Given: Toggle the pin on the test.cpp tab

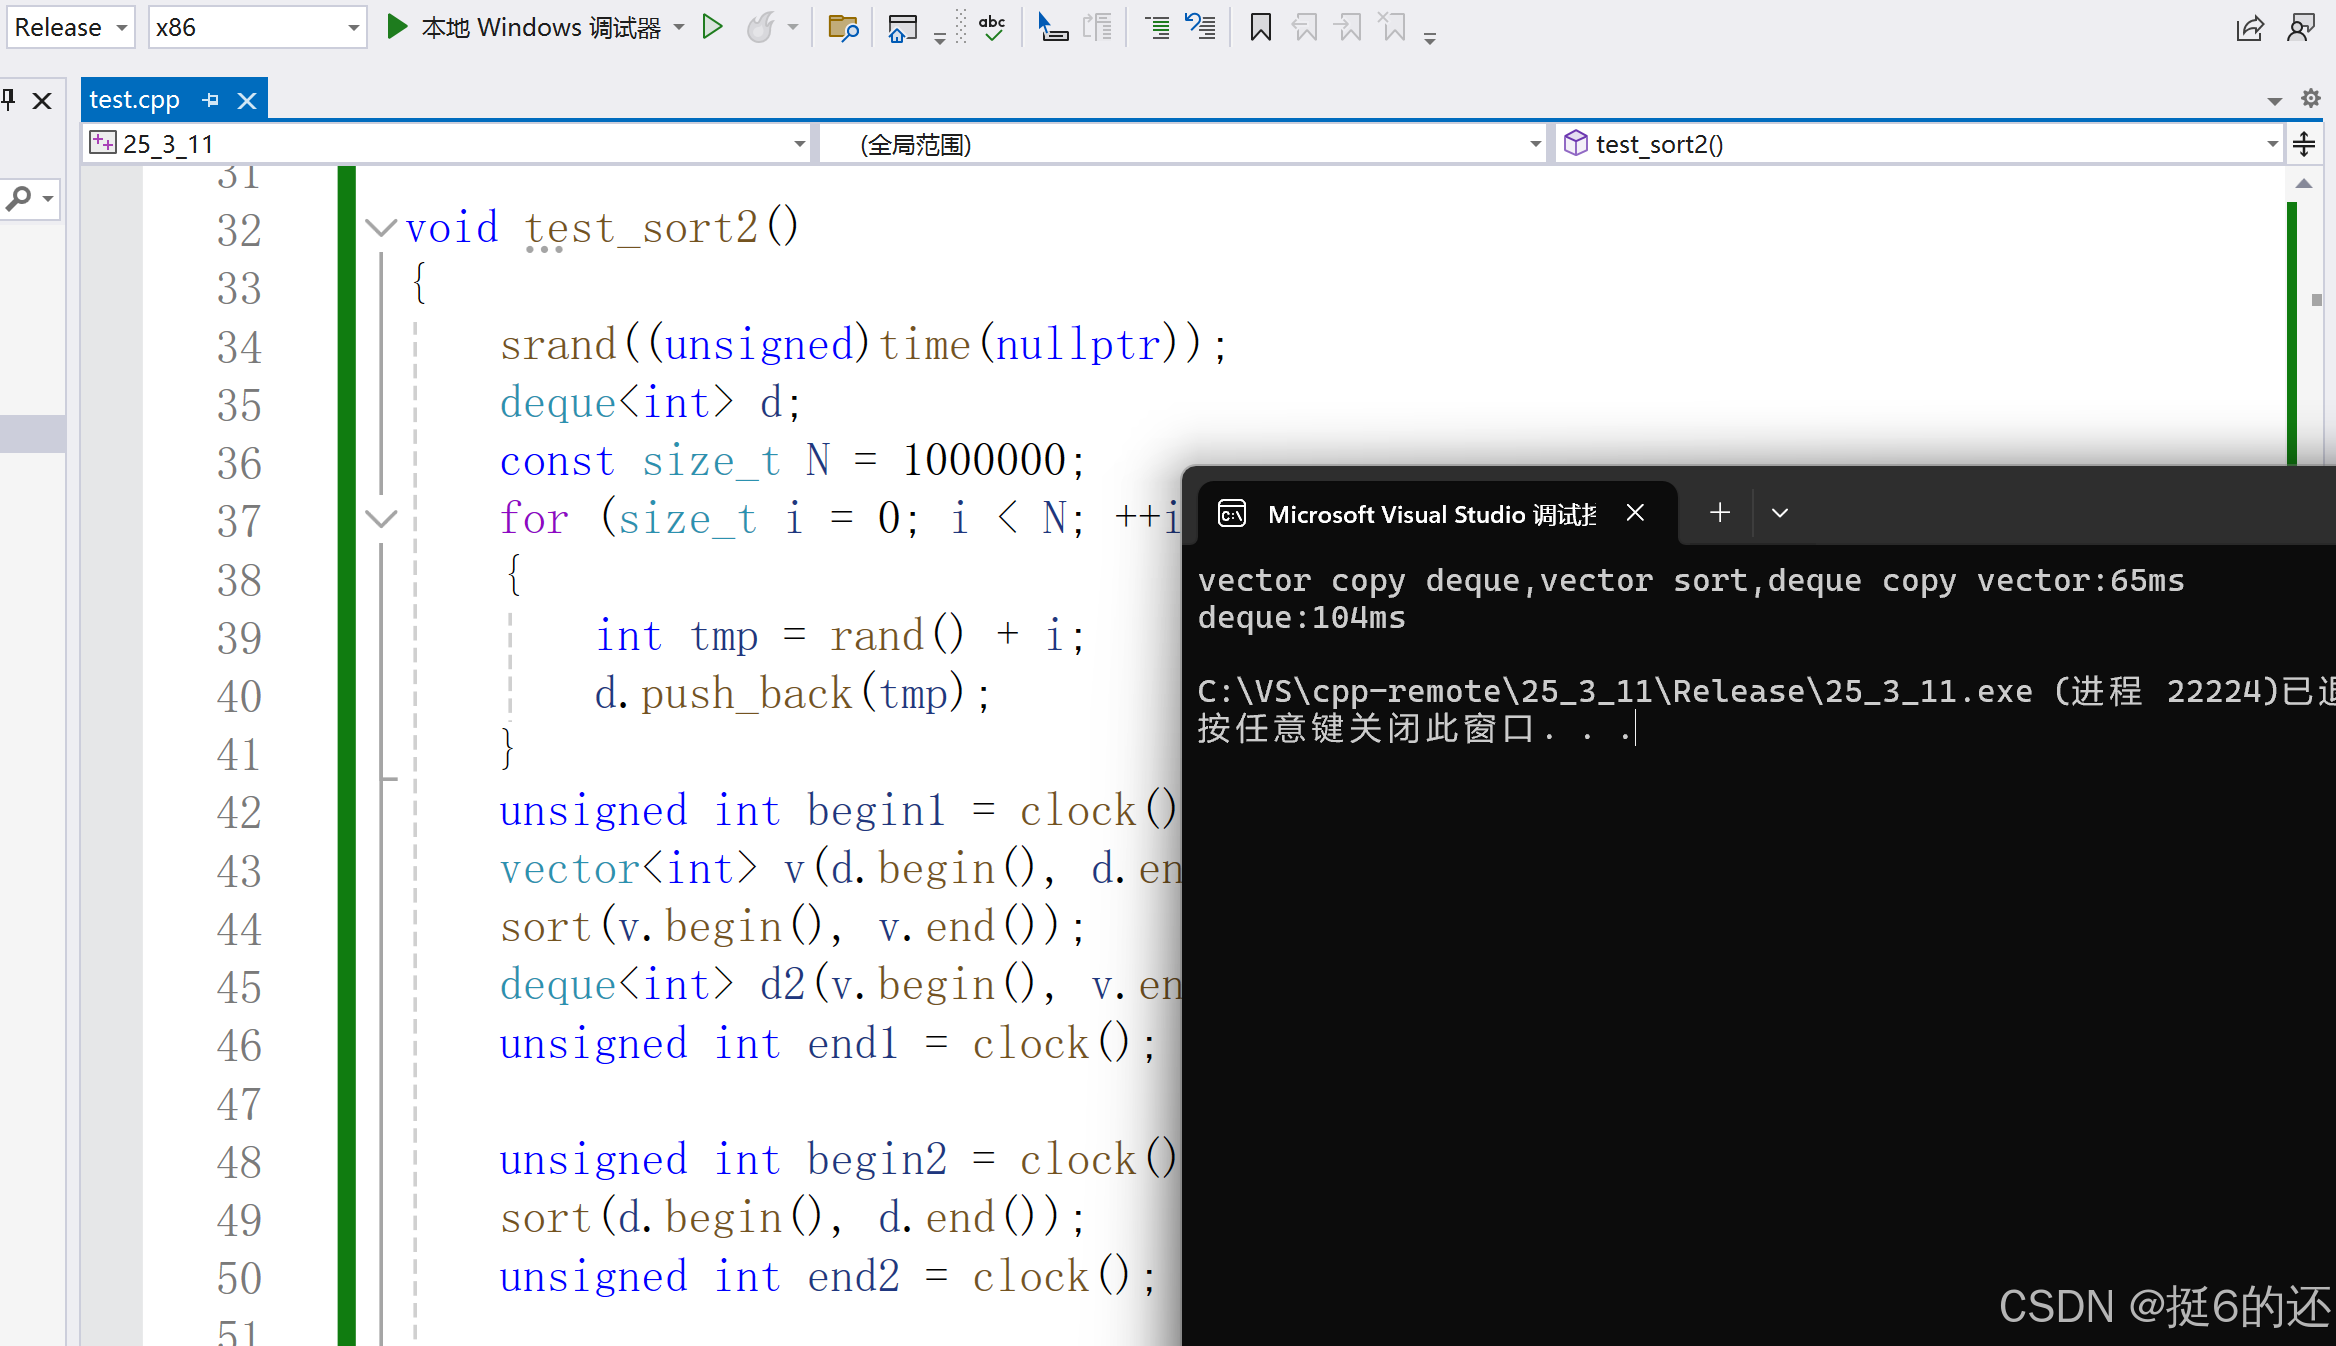Looking at the screenshot, I should pyautogui.click(x=210, y=99).
